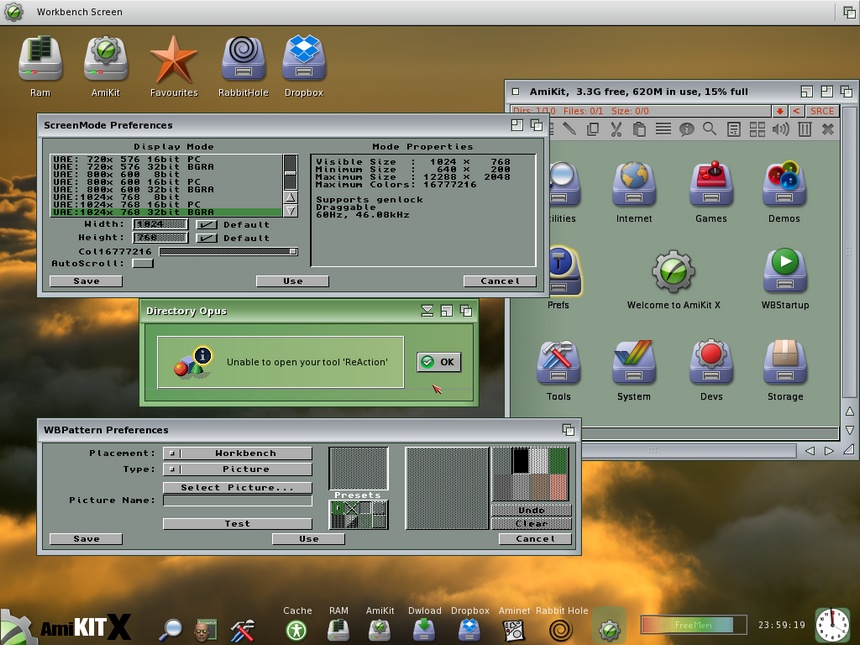Open the Type cycle dropdown
The height and width of the screenshot is (645, 860).
[237, 469]
